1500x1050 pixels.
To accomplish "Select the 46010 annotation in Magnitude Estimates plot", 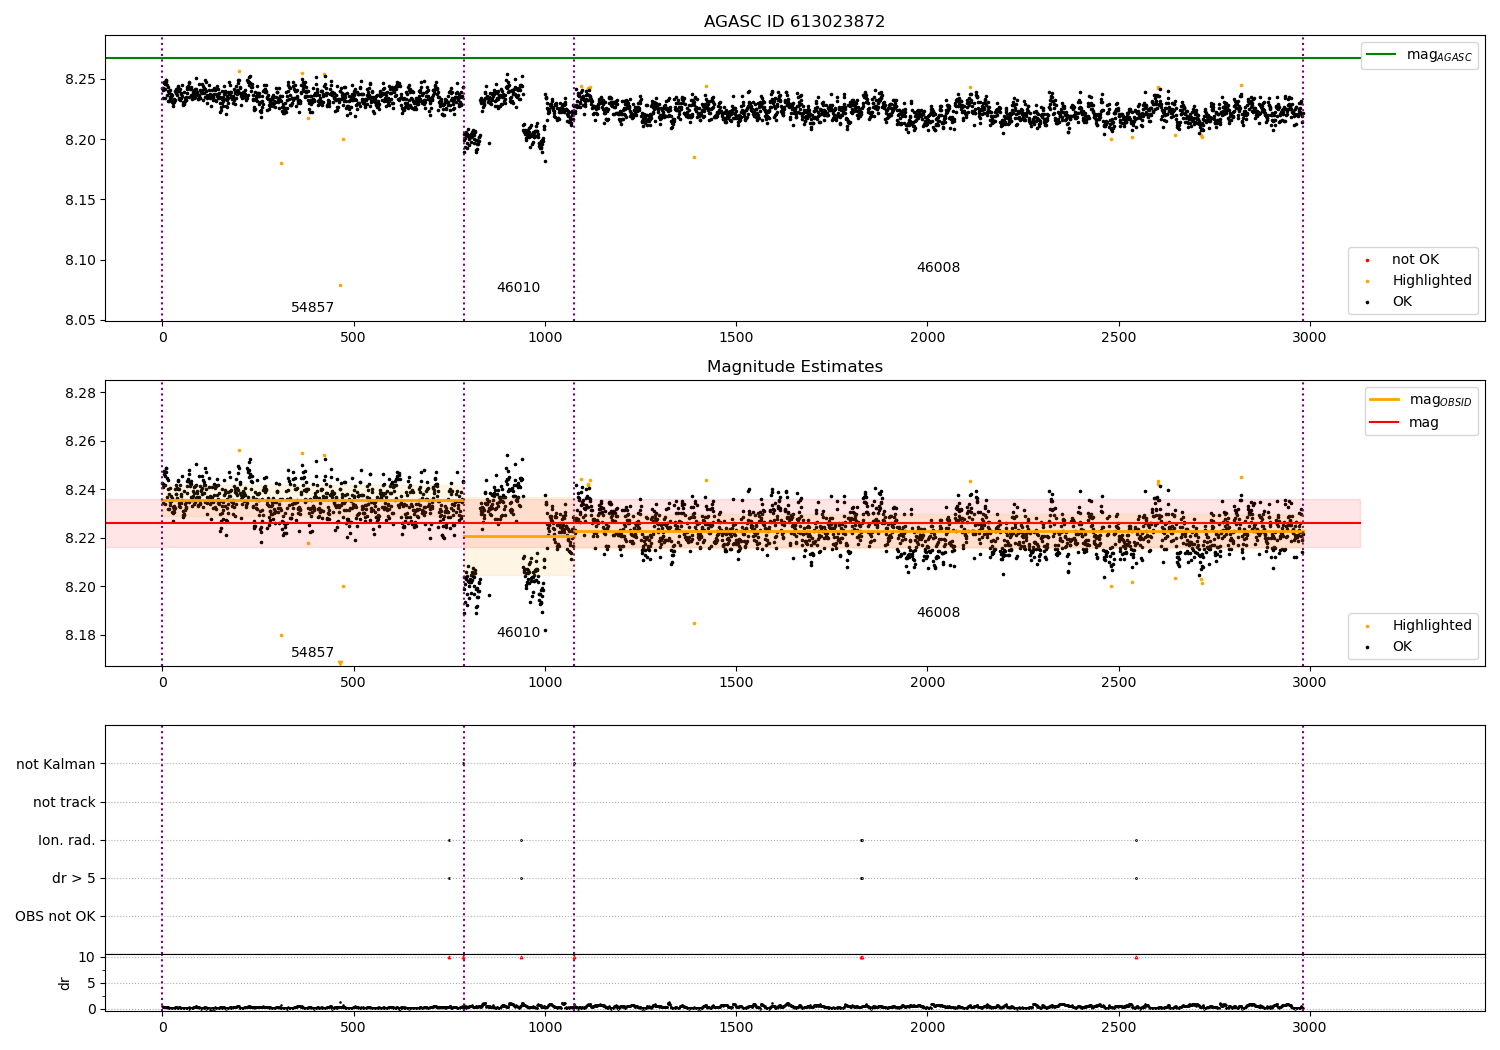I will click(518, 633).
